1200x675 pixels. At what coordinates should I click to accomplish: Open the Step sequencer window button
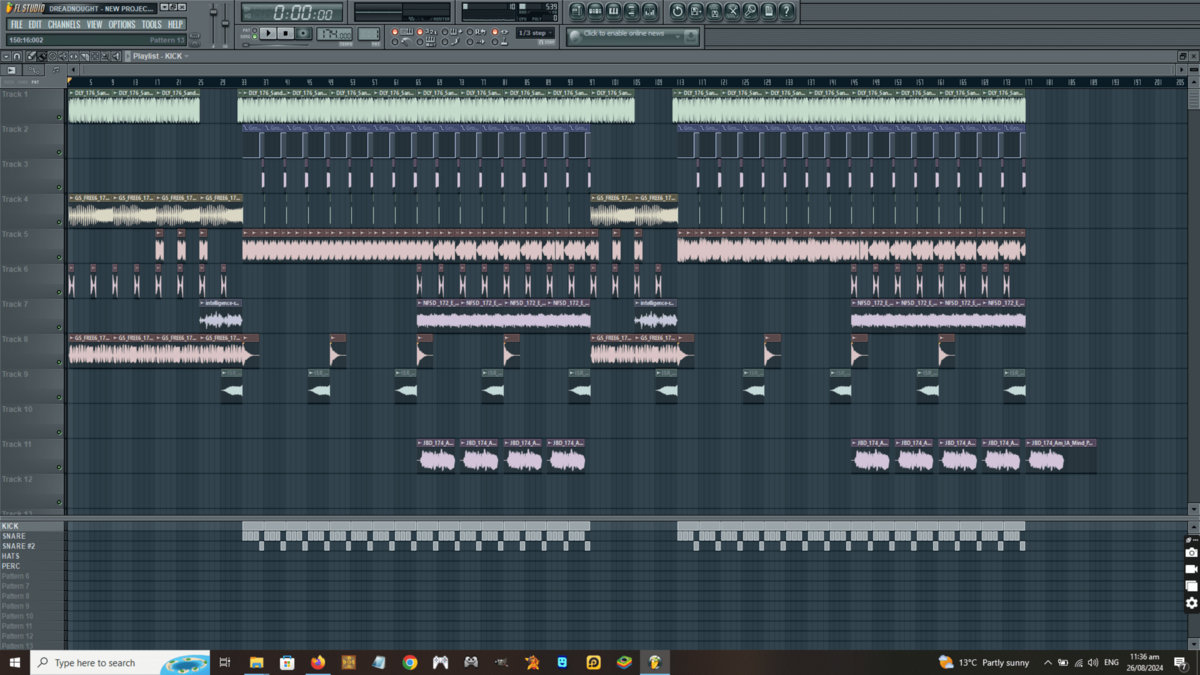coord(596,12)
